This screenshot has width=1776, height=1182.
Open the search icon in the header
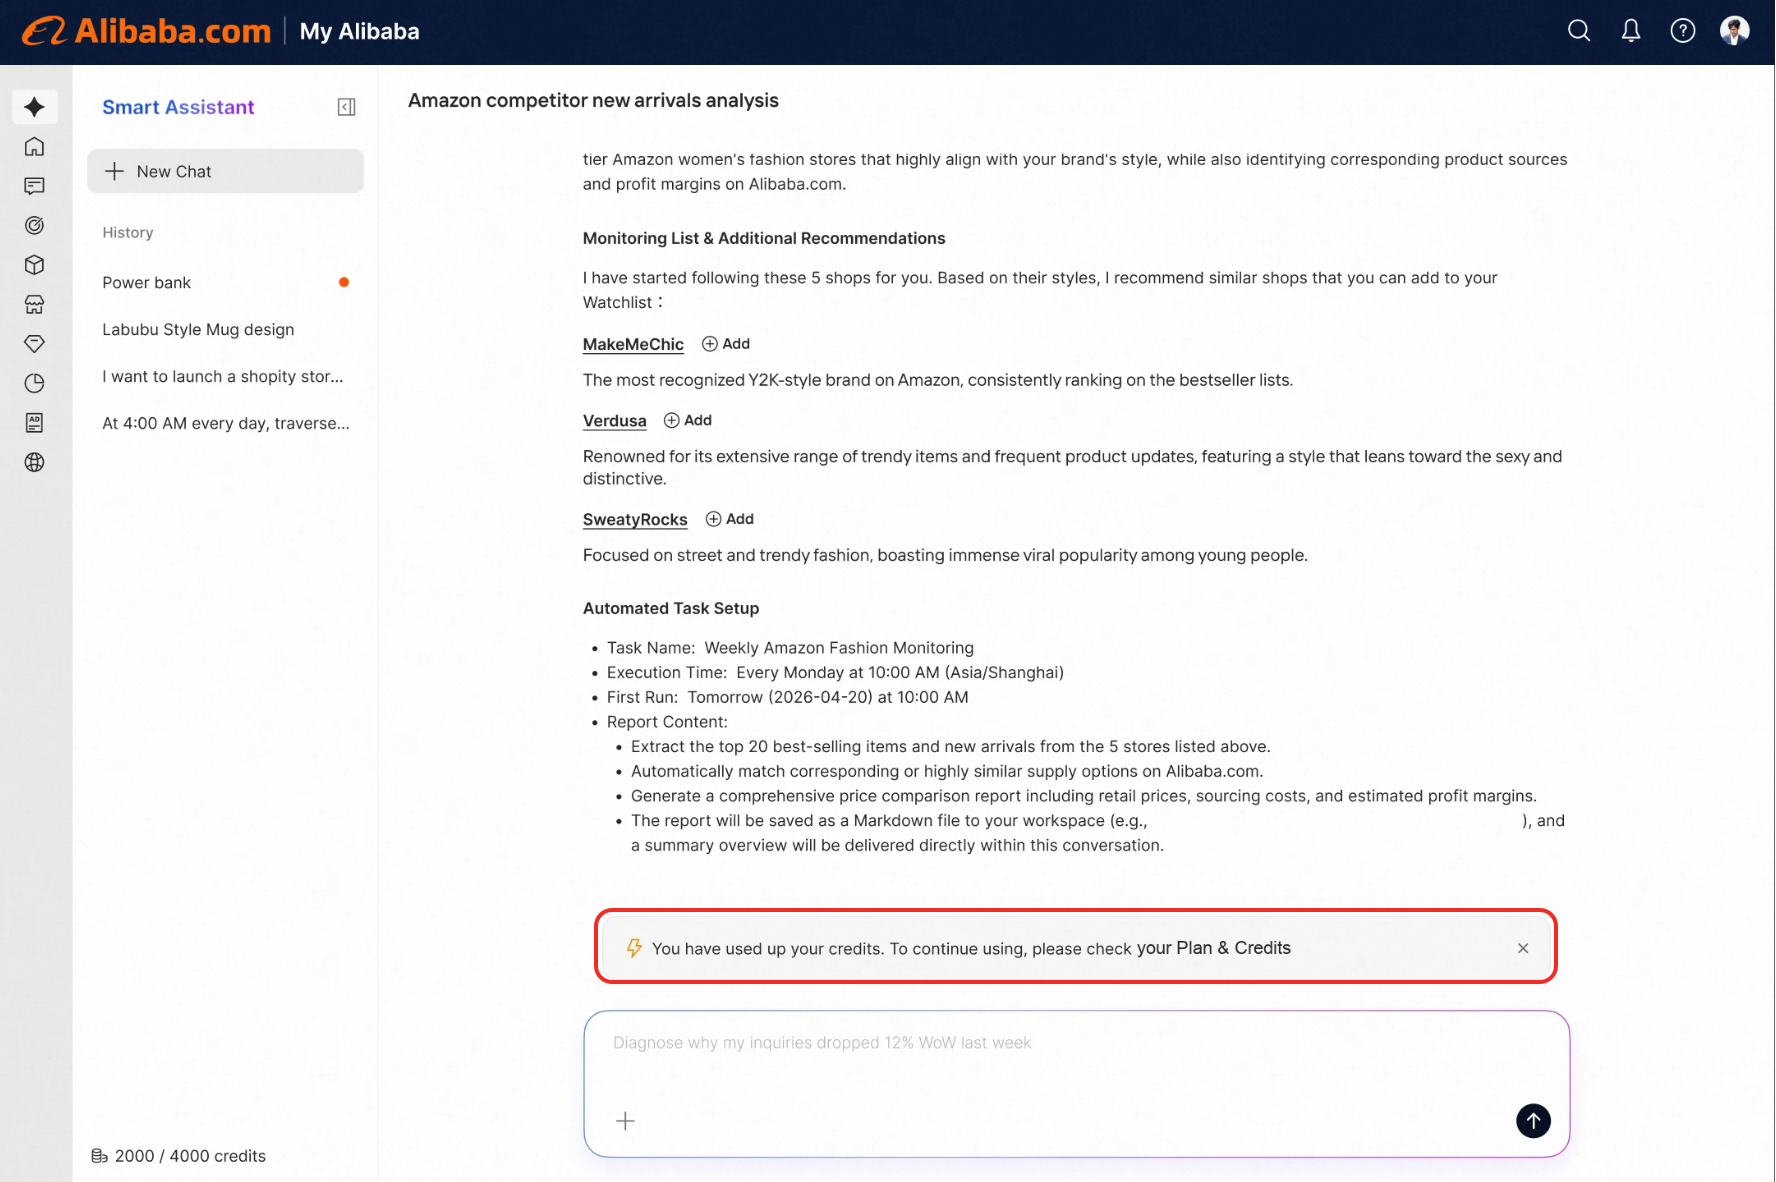pyautogui.click(x=1579, y=31)
